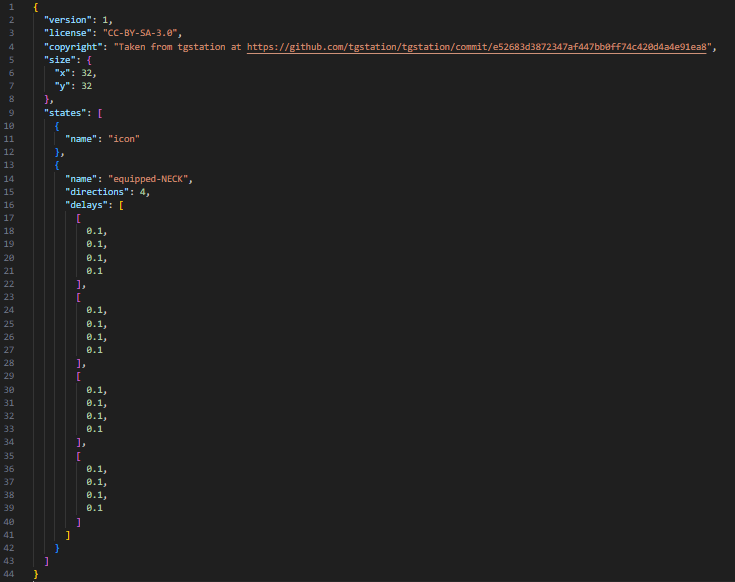The image size is (735, 582).
Task: Click the opening brace on line 1
Action: pyautogui.click(x=36, y=7)
